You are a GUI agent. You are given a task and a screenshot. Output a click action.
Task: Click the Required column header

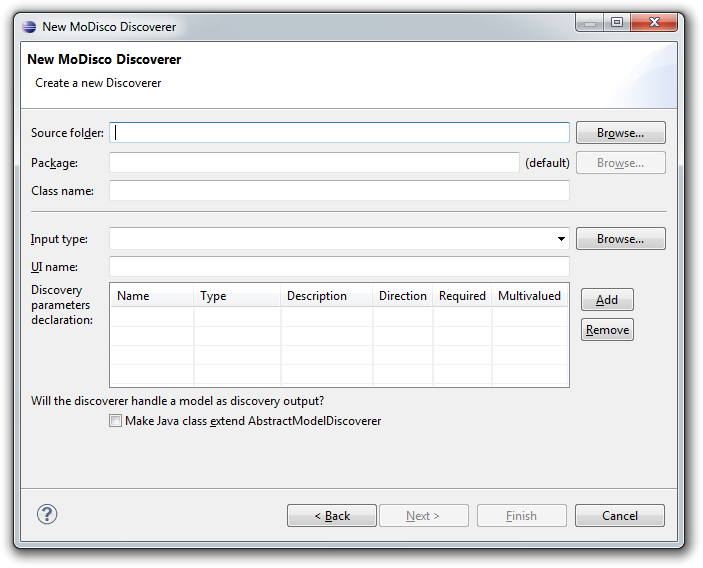click(x=462, y=296)
